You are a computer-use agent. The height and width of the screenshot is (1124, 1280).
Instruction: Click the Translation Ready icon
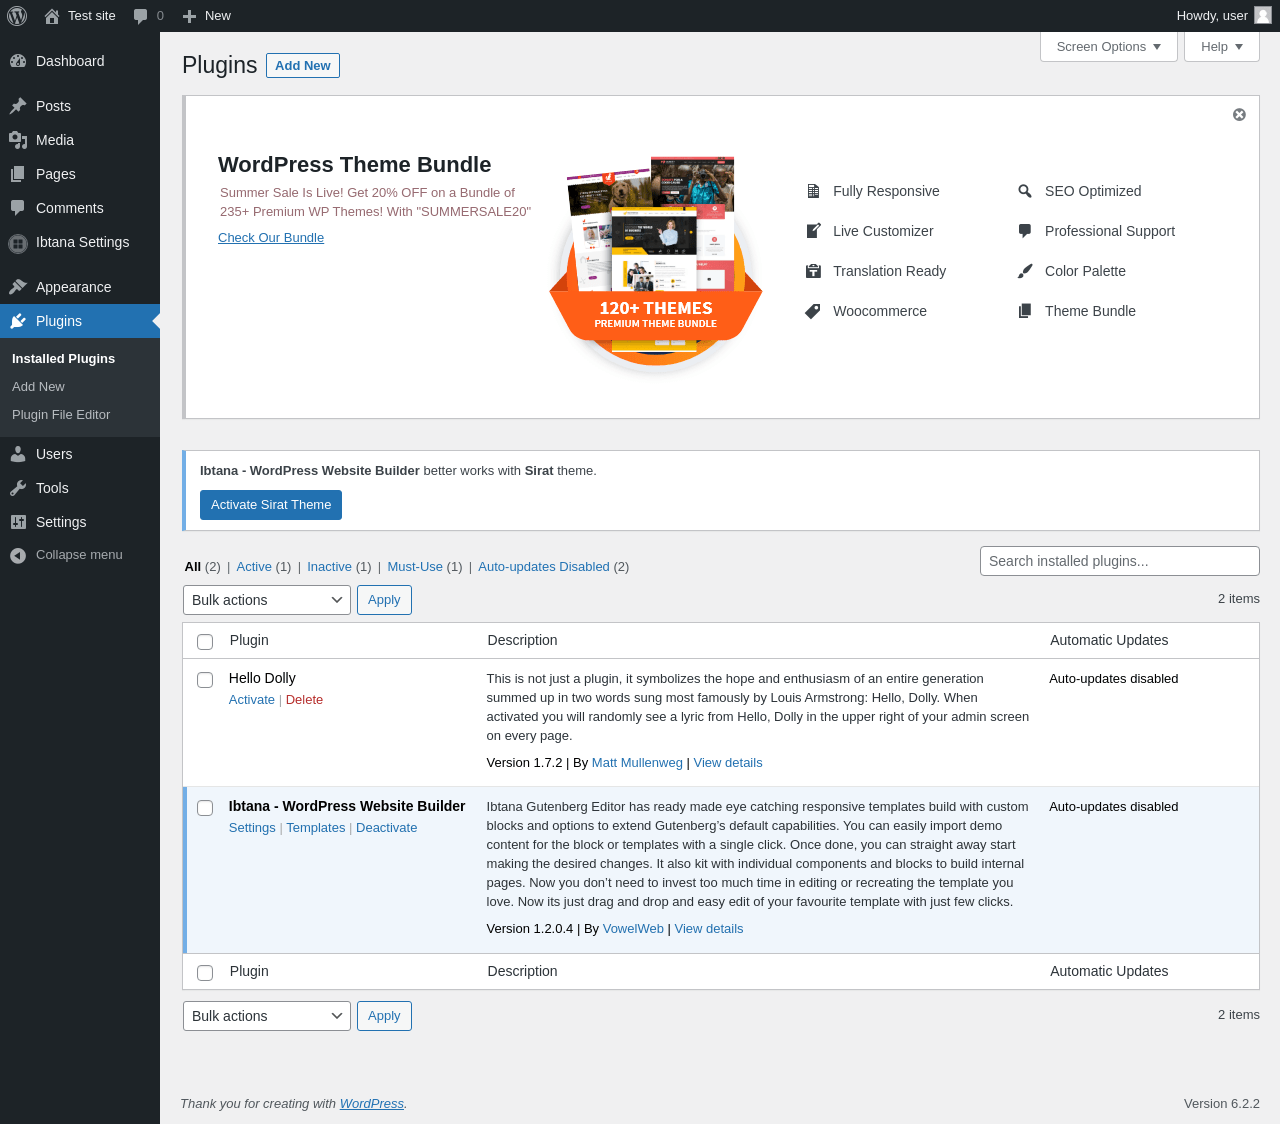click(x=813, y=271)
